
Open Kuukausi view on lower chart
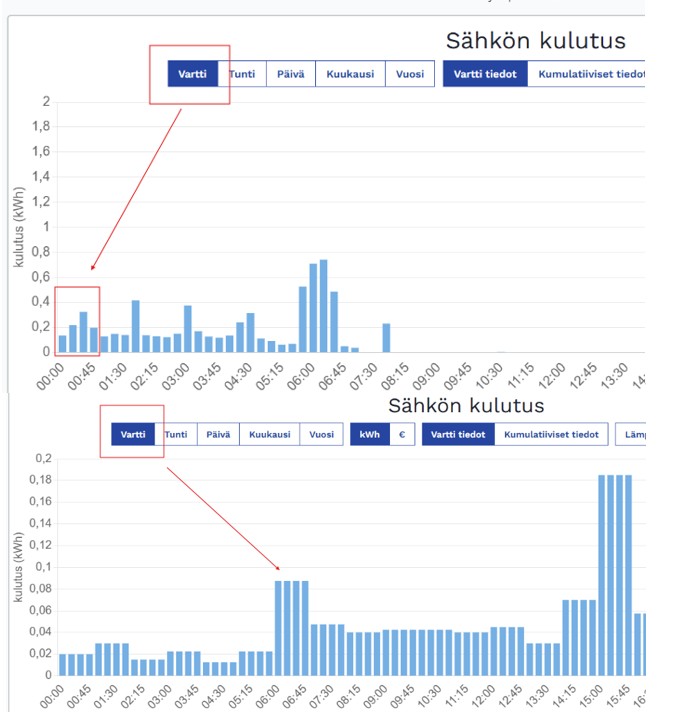(269, 434)
